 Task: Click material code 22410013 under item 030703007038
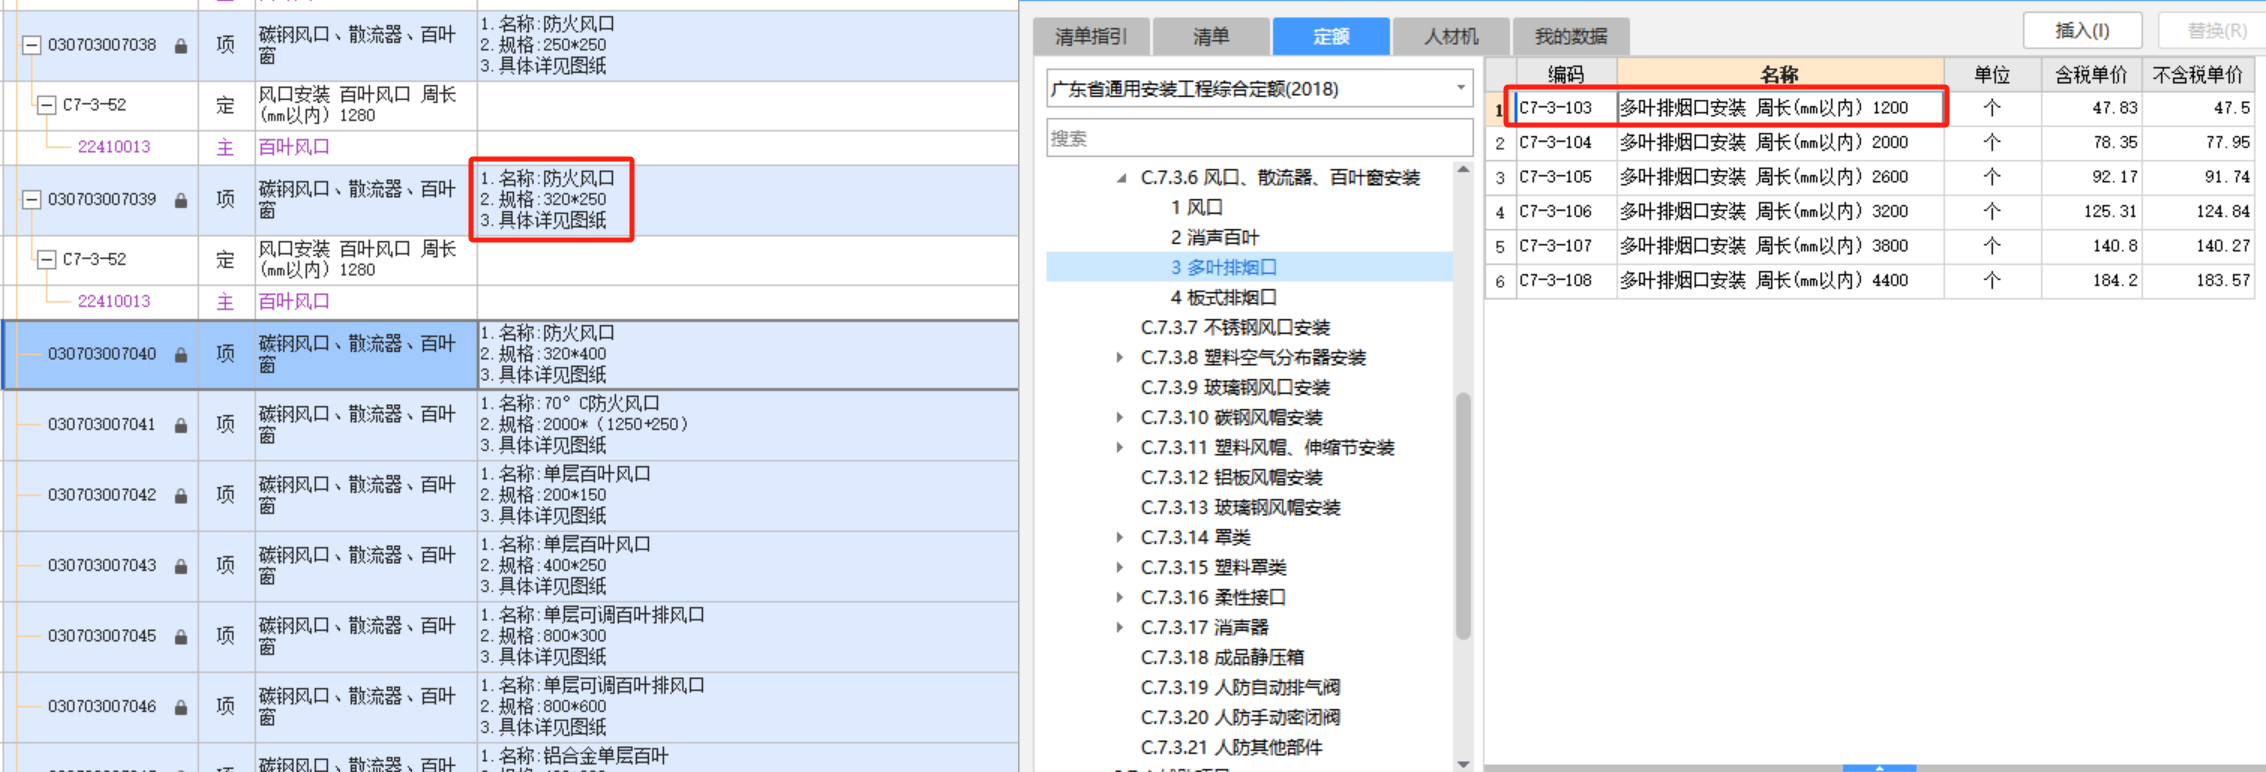coord(114,147)
